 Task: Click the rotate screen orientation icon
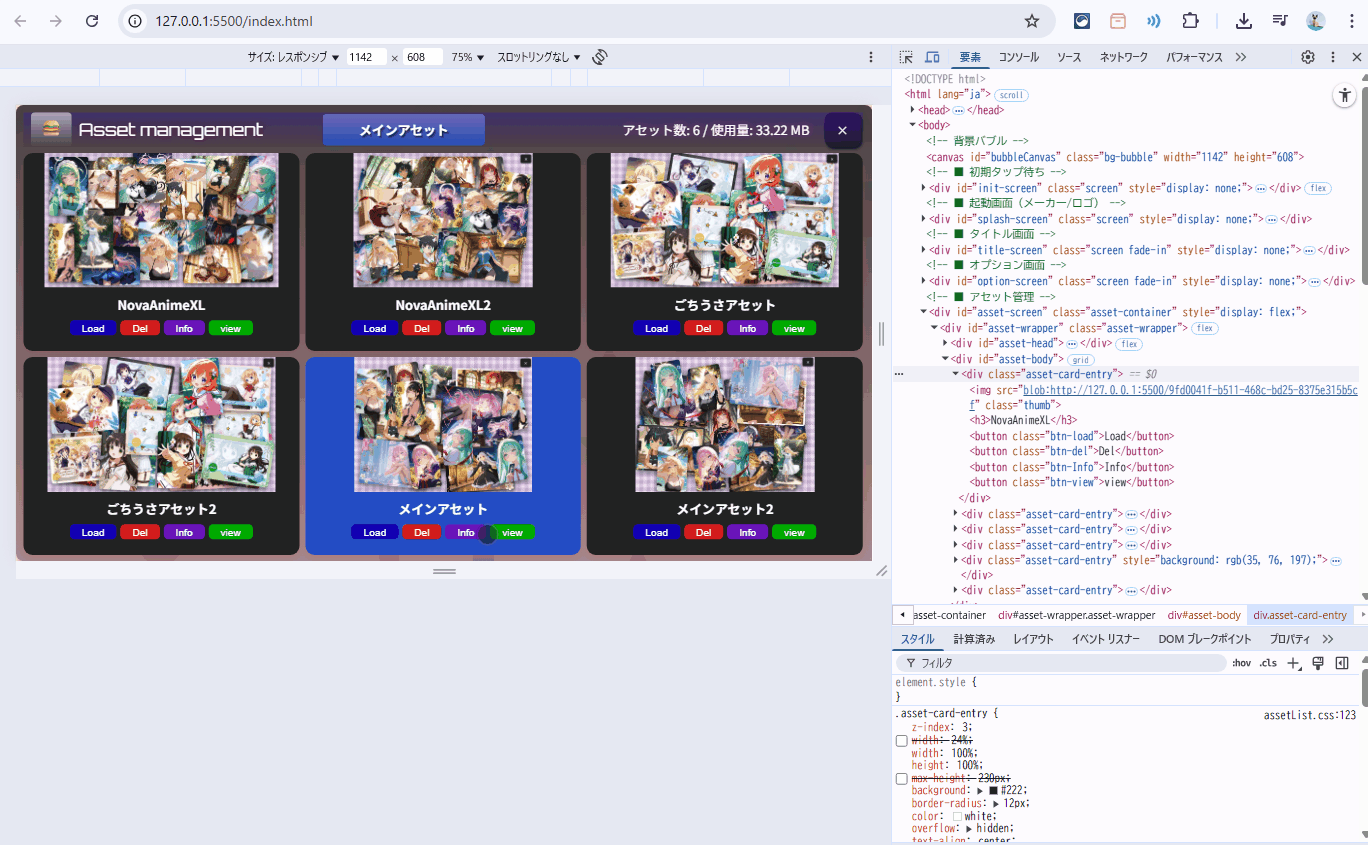tap(600, 57)
